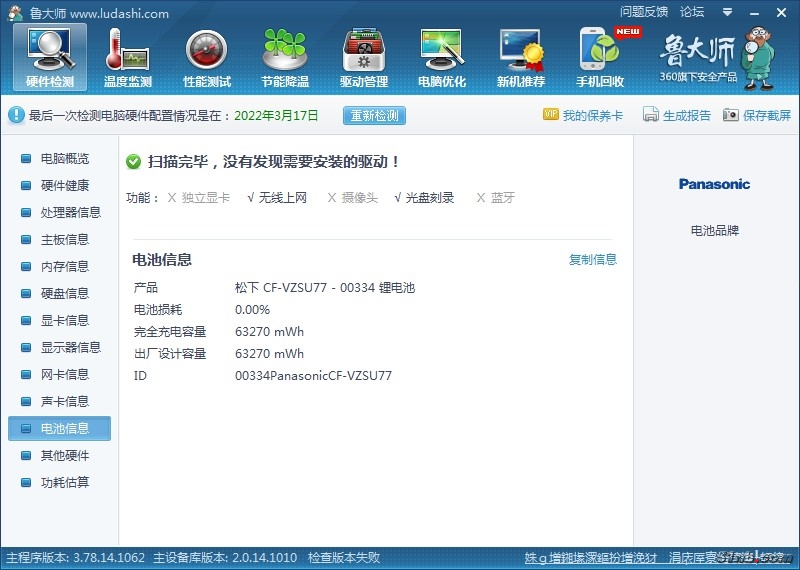The image size is (800, 570).
Task: Open the 温度监测 temperature monitor
Action: (x=128, y=58)
